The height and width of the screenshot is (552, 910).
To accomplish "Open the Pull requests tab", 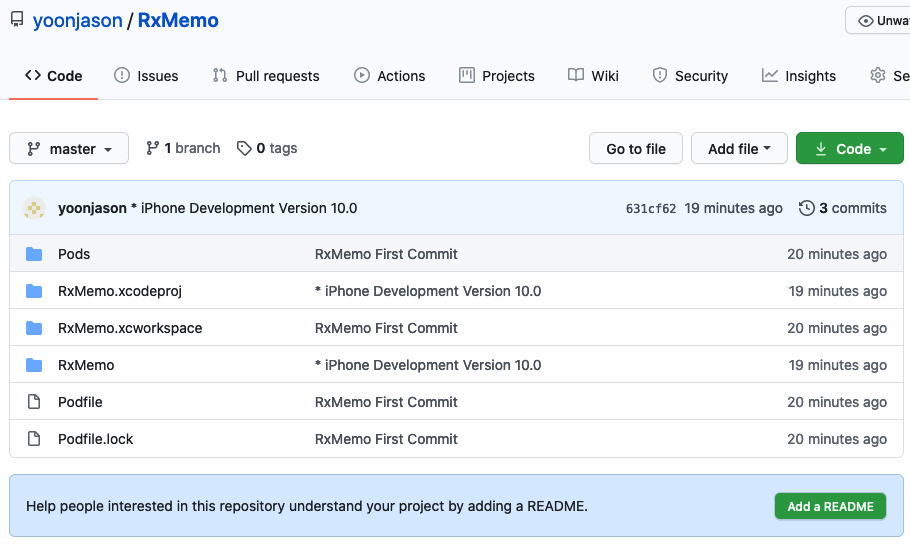I will click(266, 76).
